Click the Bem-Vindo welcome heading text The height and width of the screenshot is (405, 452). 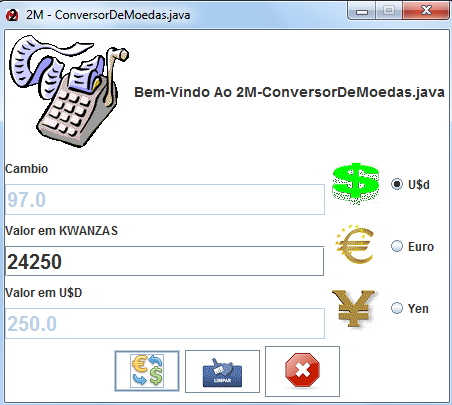pyautogui.click(x=289, y=92)
